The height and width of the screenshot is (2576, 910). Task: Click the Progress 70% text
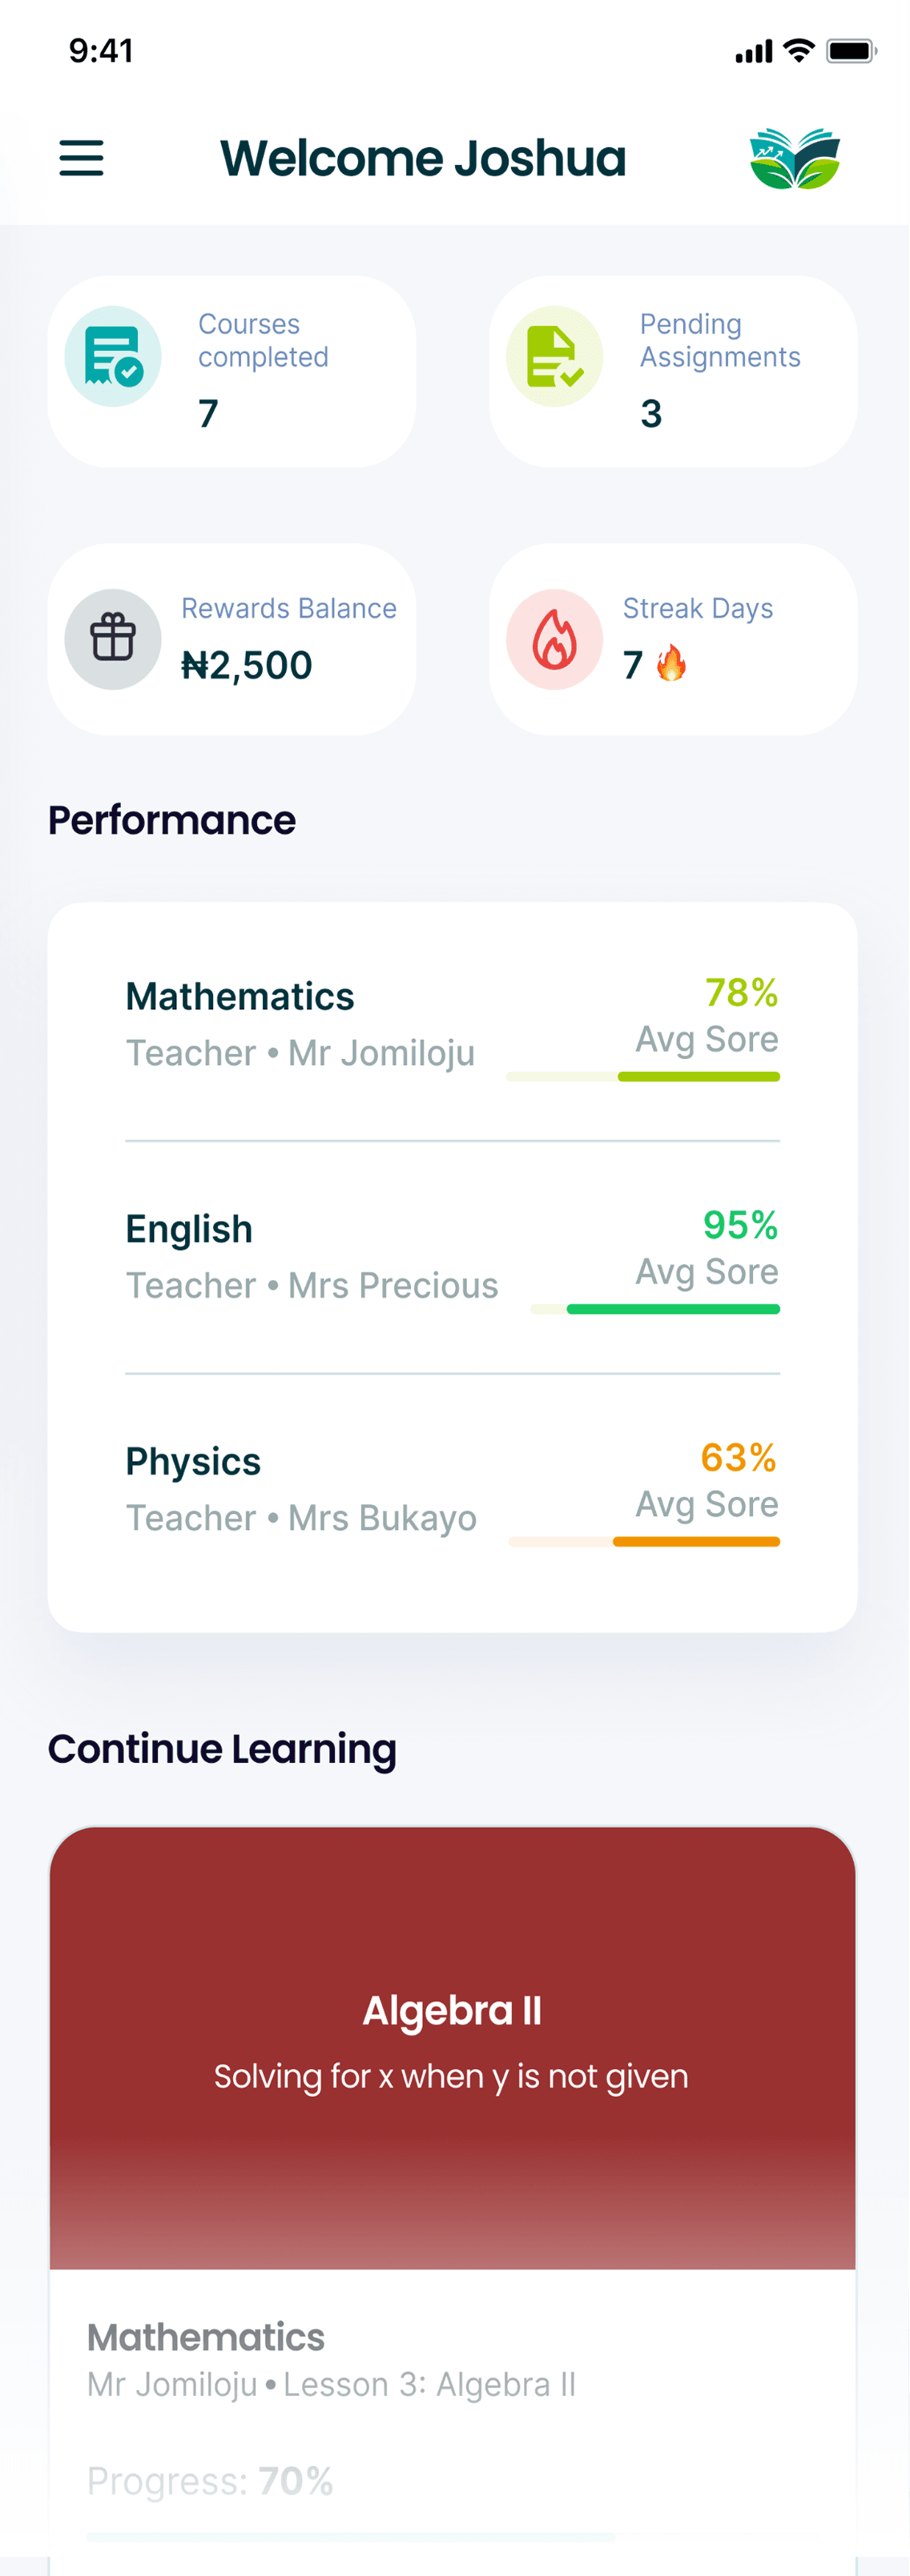(210, 2480)
